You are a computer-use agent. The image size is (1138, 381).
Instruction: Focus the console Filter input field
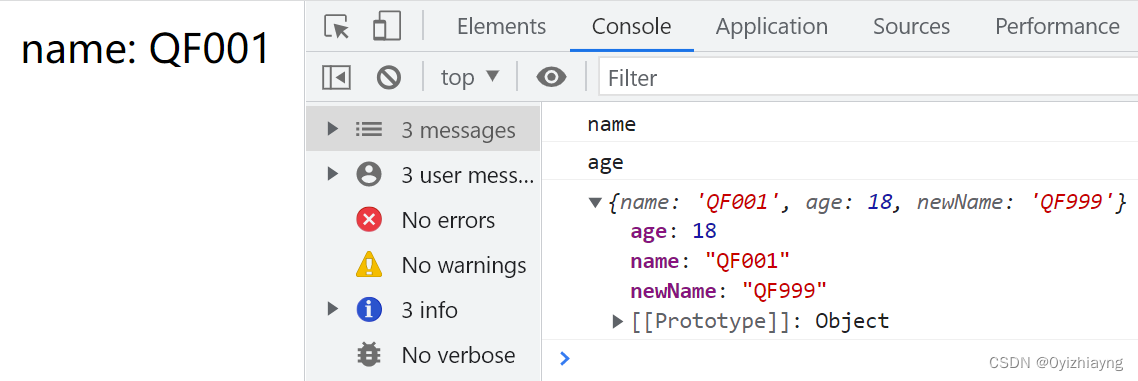click(x=868, y=77)
